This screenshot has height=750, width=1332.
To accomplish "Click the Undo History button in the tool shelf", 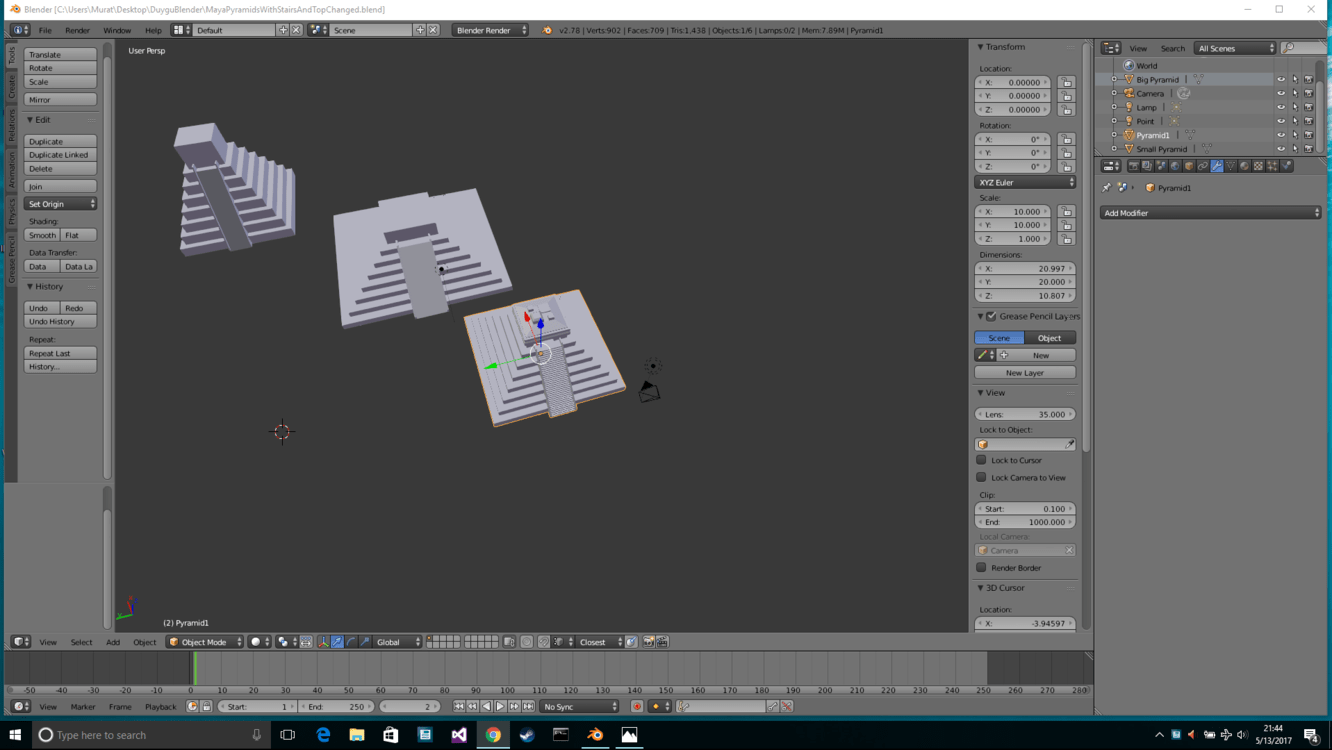I will click(x=59, y=321).
